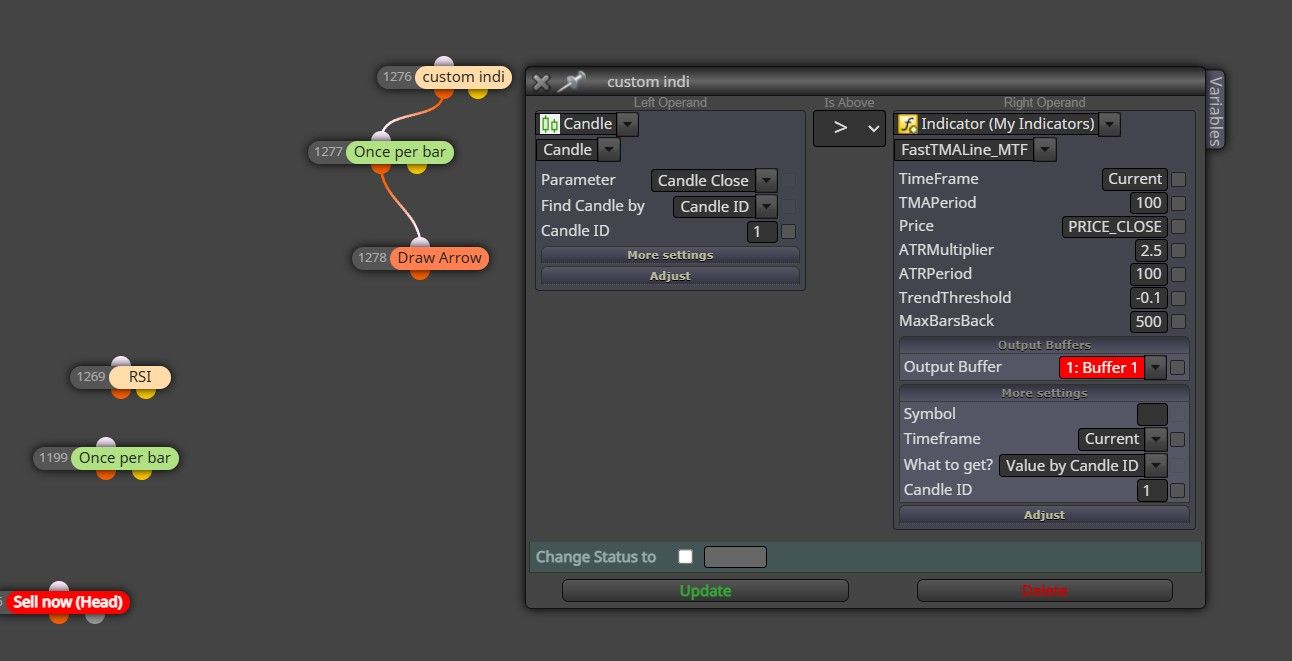
Task: Select the Once per bar block 1277
Action: (x=399, y=152)
